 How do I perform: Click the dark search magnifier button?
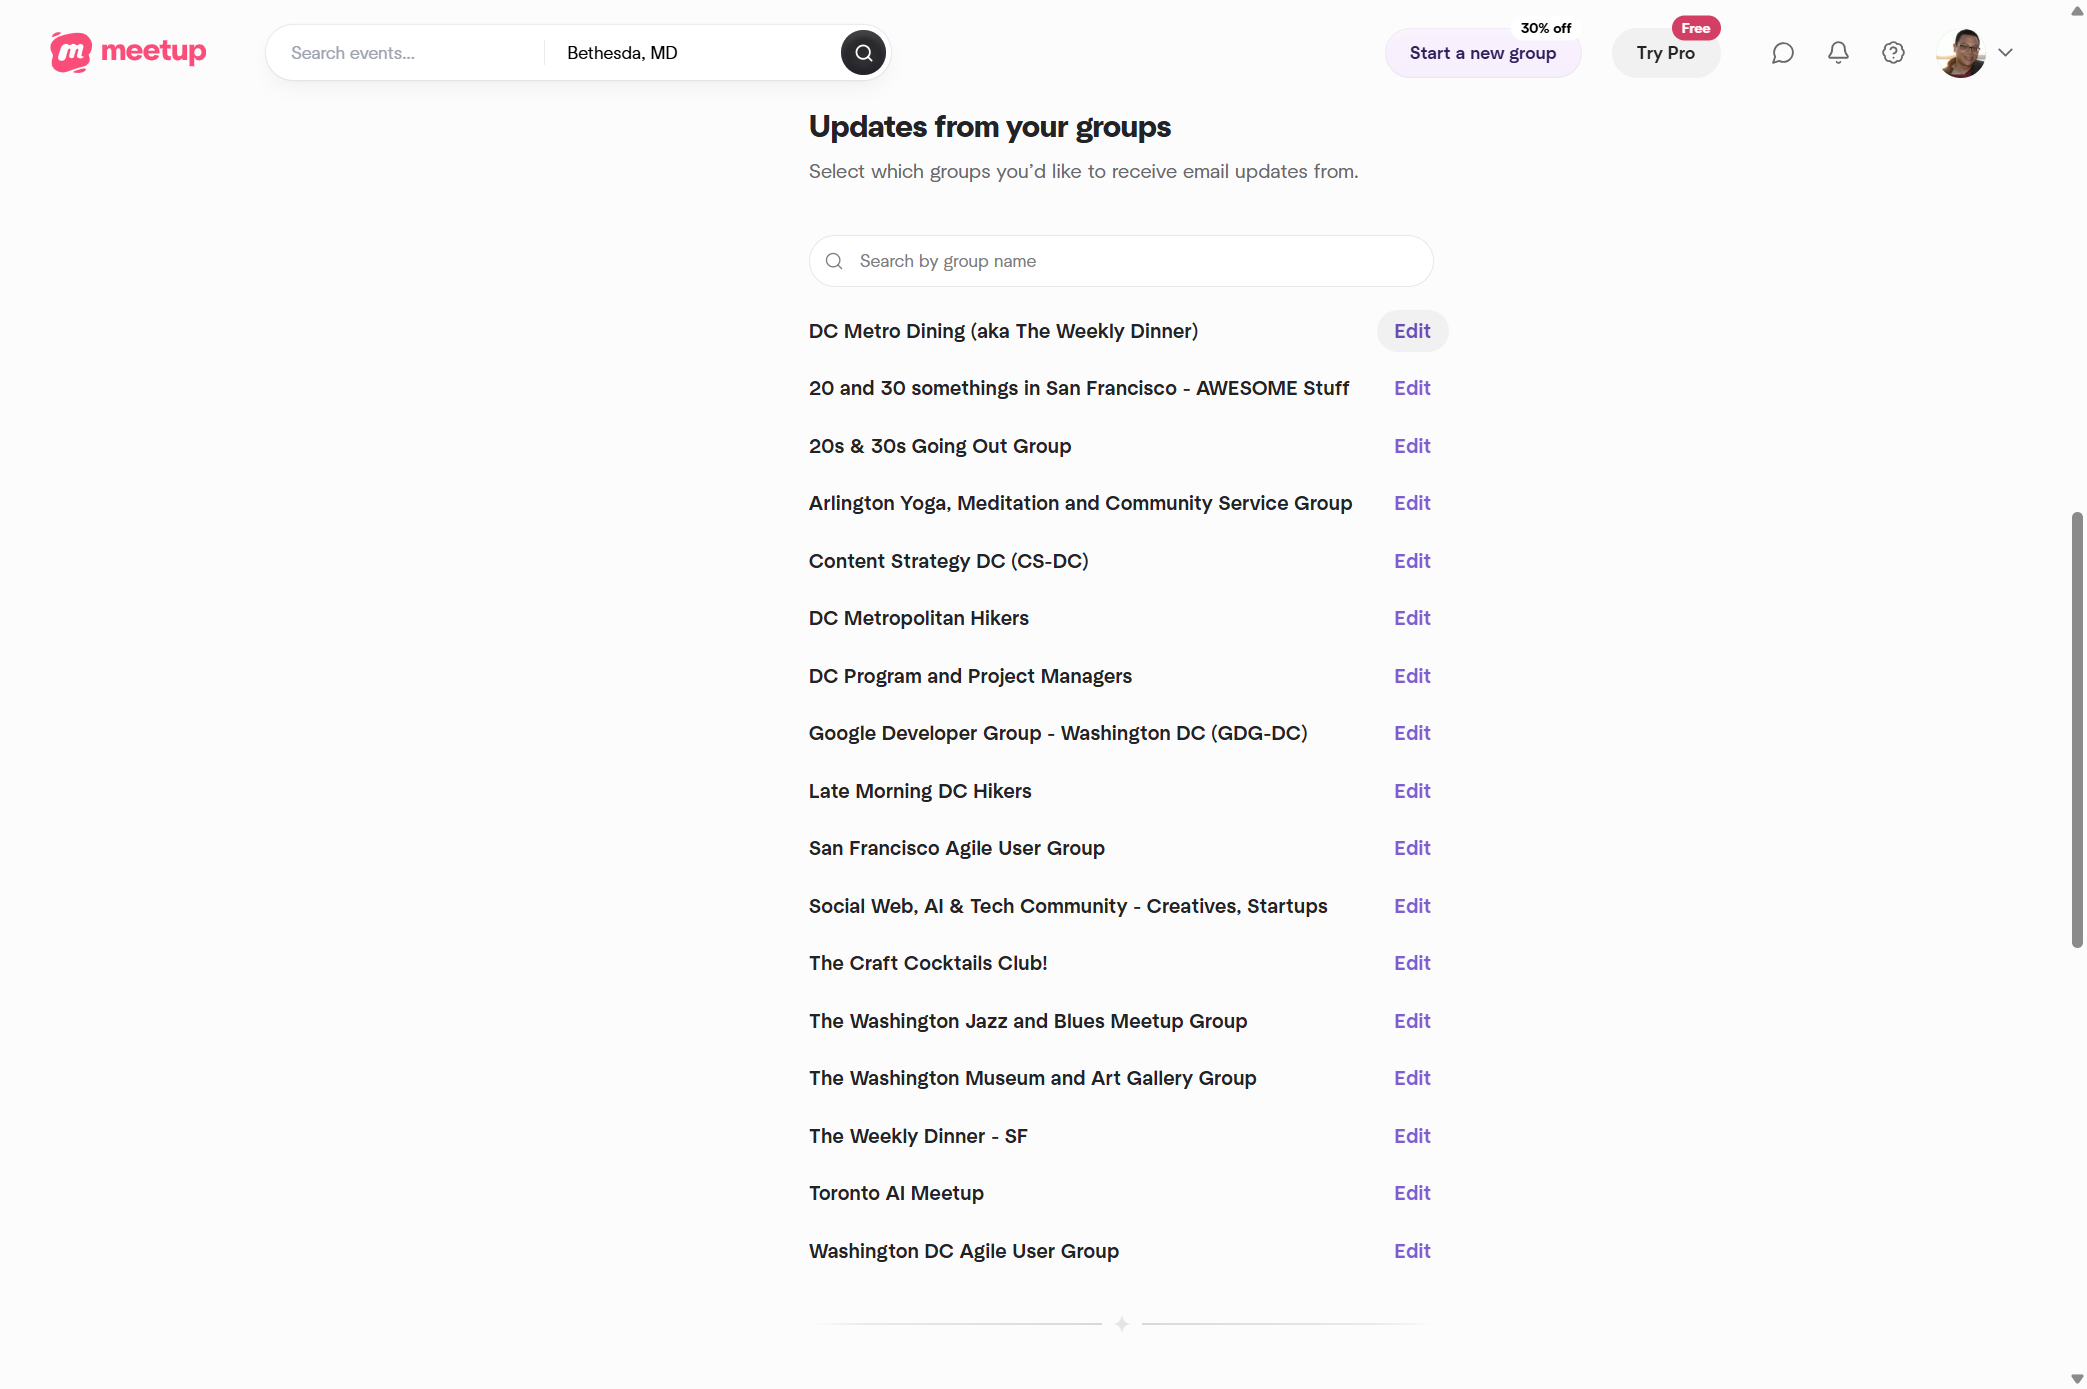click(863, 53)
